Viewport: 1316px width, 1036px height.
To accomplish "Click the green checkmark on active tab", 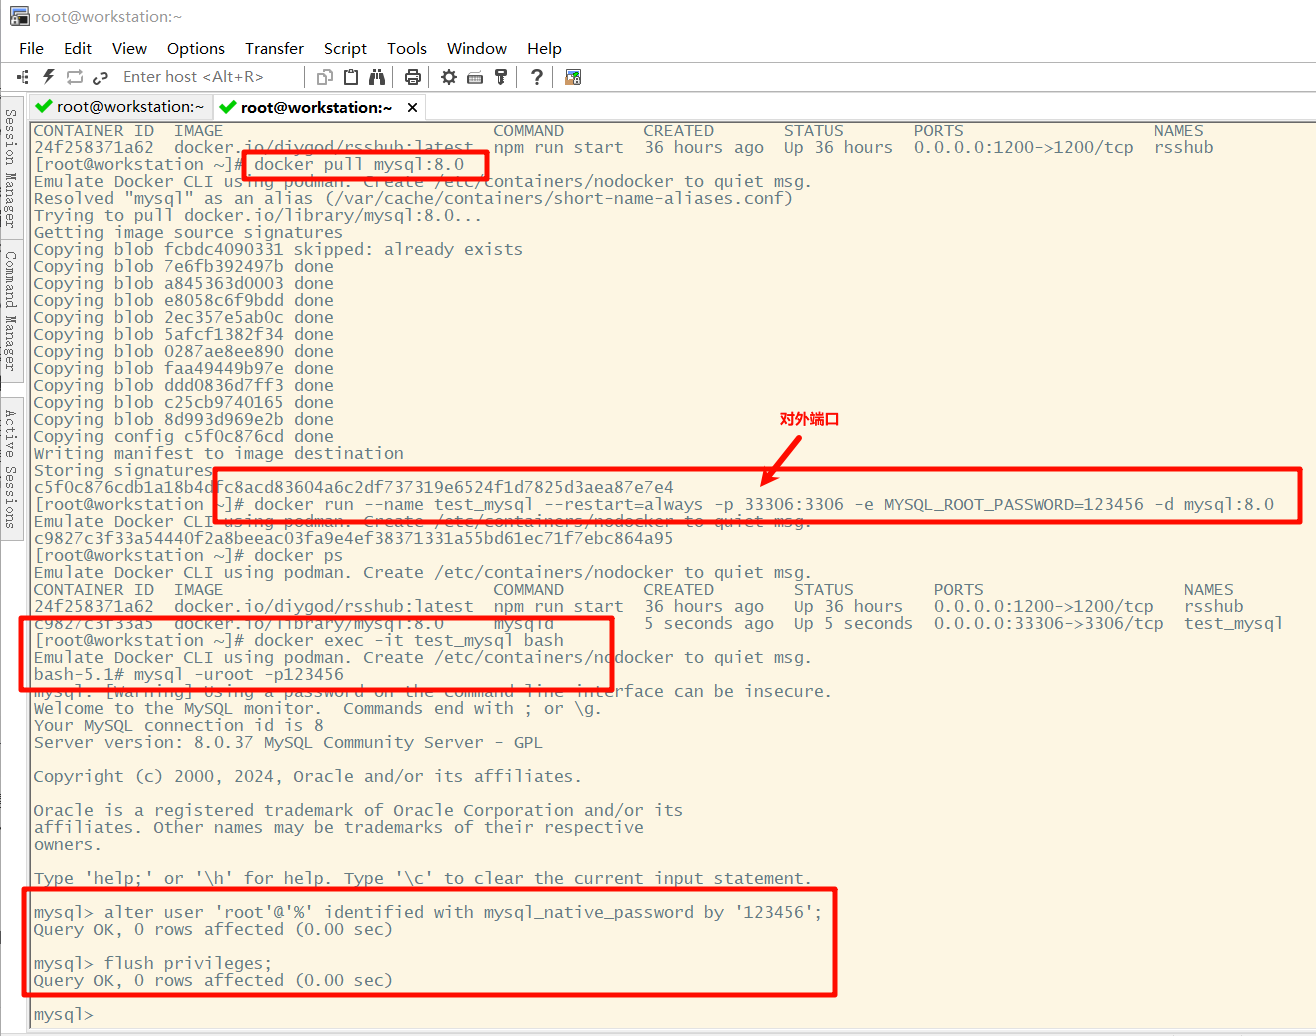I will pos(228,107).
